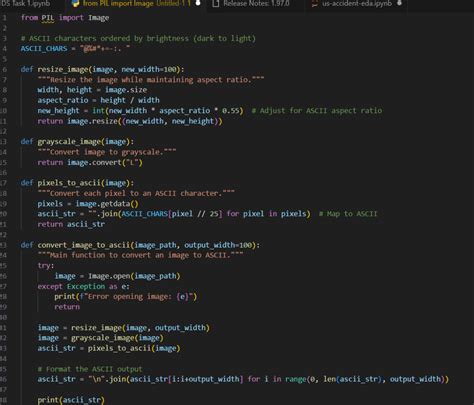Click 'image.convert("L")' in the return line
This screenshot has width=474, height=405.
point(105,162)
